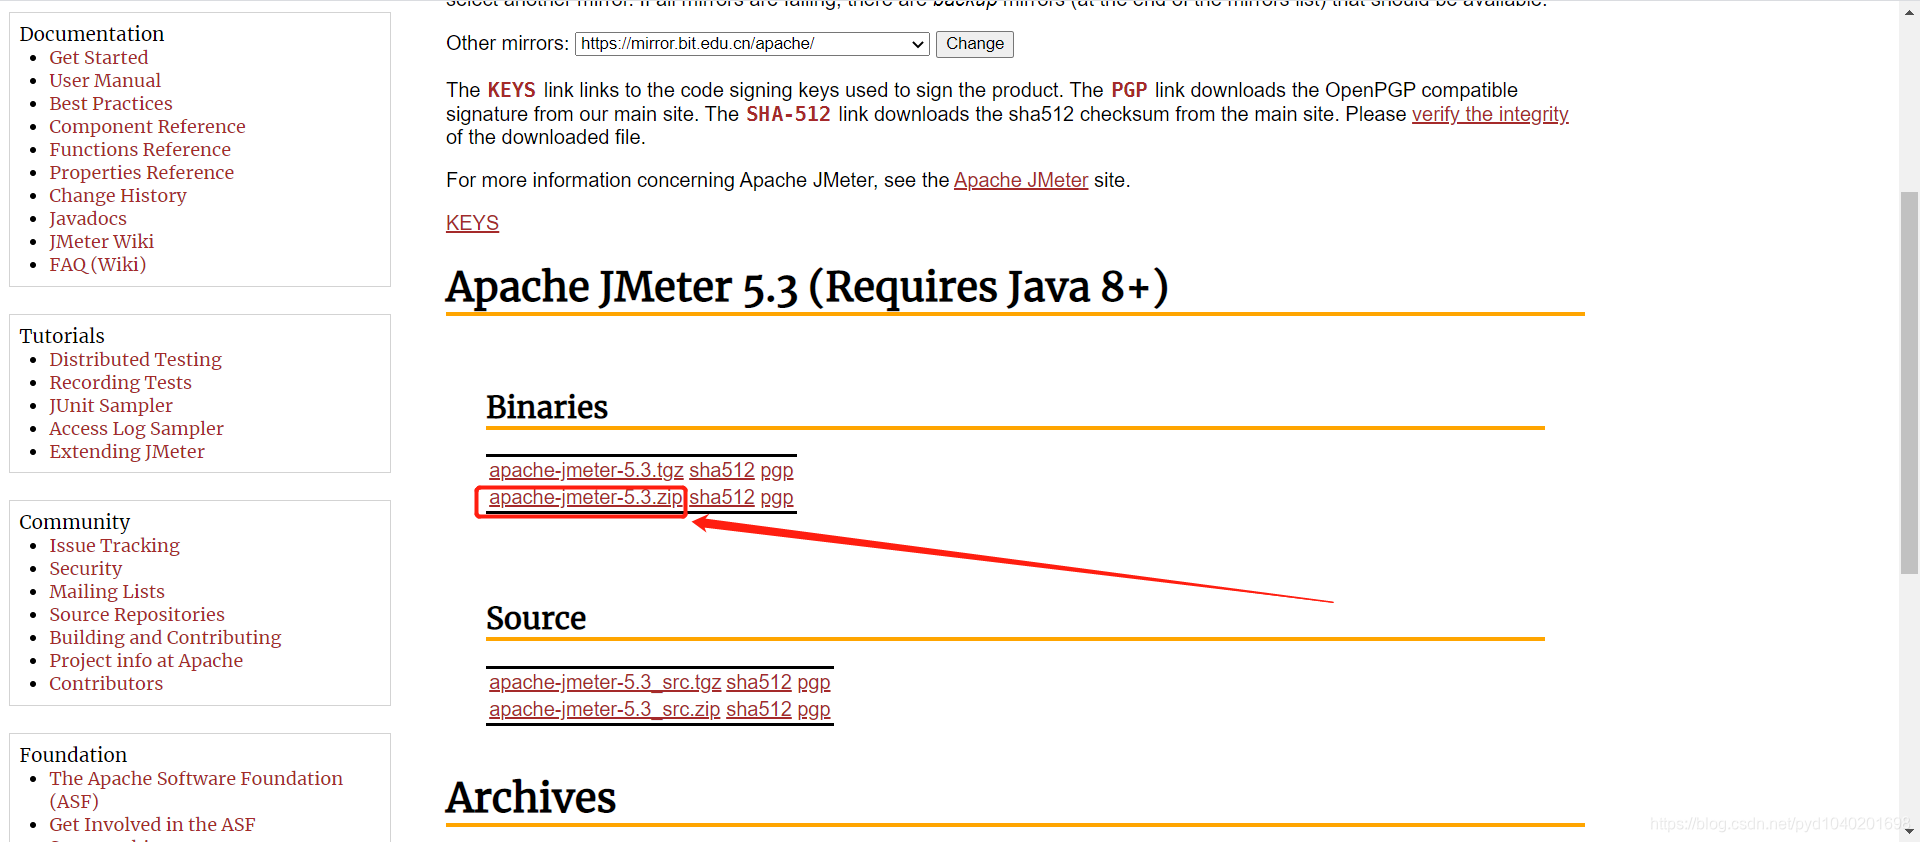Open the Mailing Lists link

pos(107,592)
